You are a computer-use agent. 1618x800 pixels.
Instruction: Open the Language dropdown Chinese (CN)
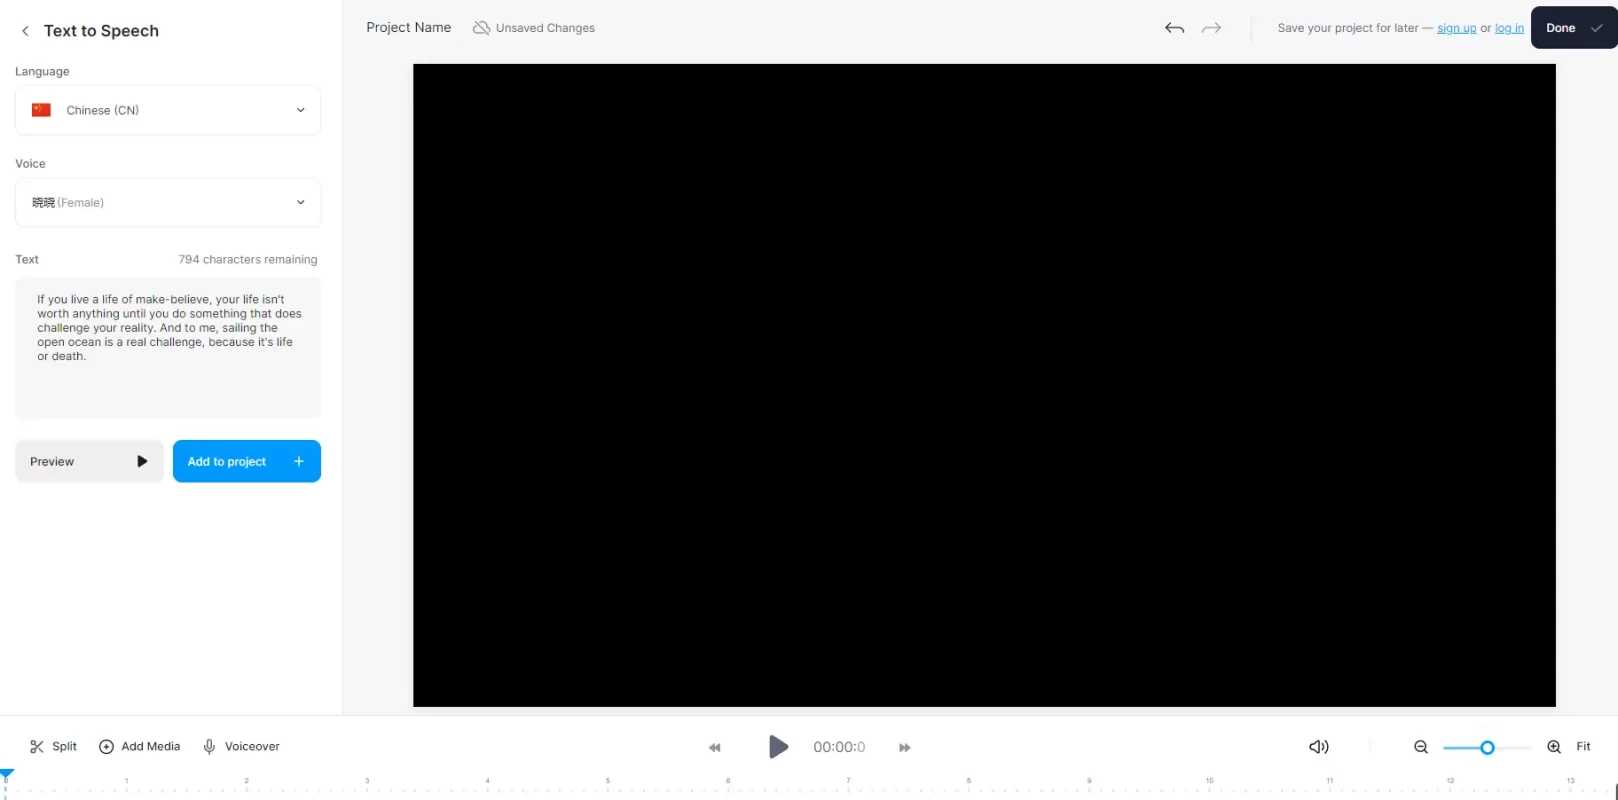[x=168, y=110]
